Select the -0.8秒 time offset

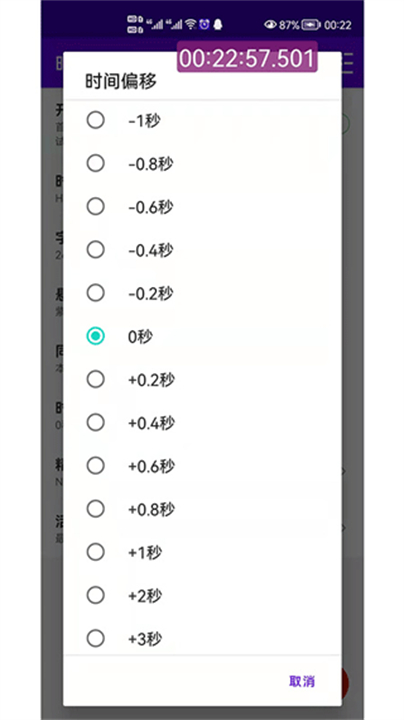coord(202,164)
